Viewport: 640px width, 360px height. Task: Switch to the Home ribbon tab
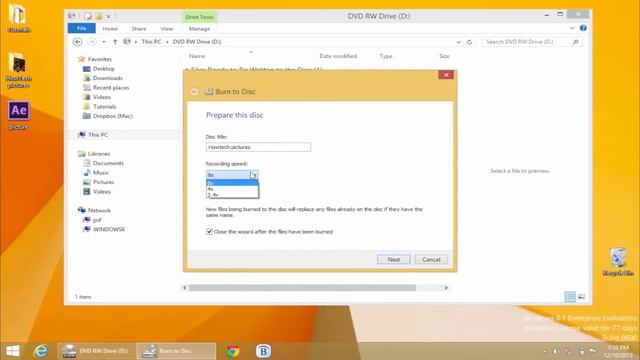click(110, 29)
